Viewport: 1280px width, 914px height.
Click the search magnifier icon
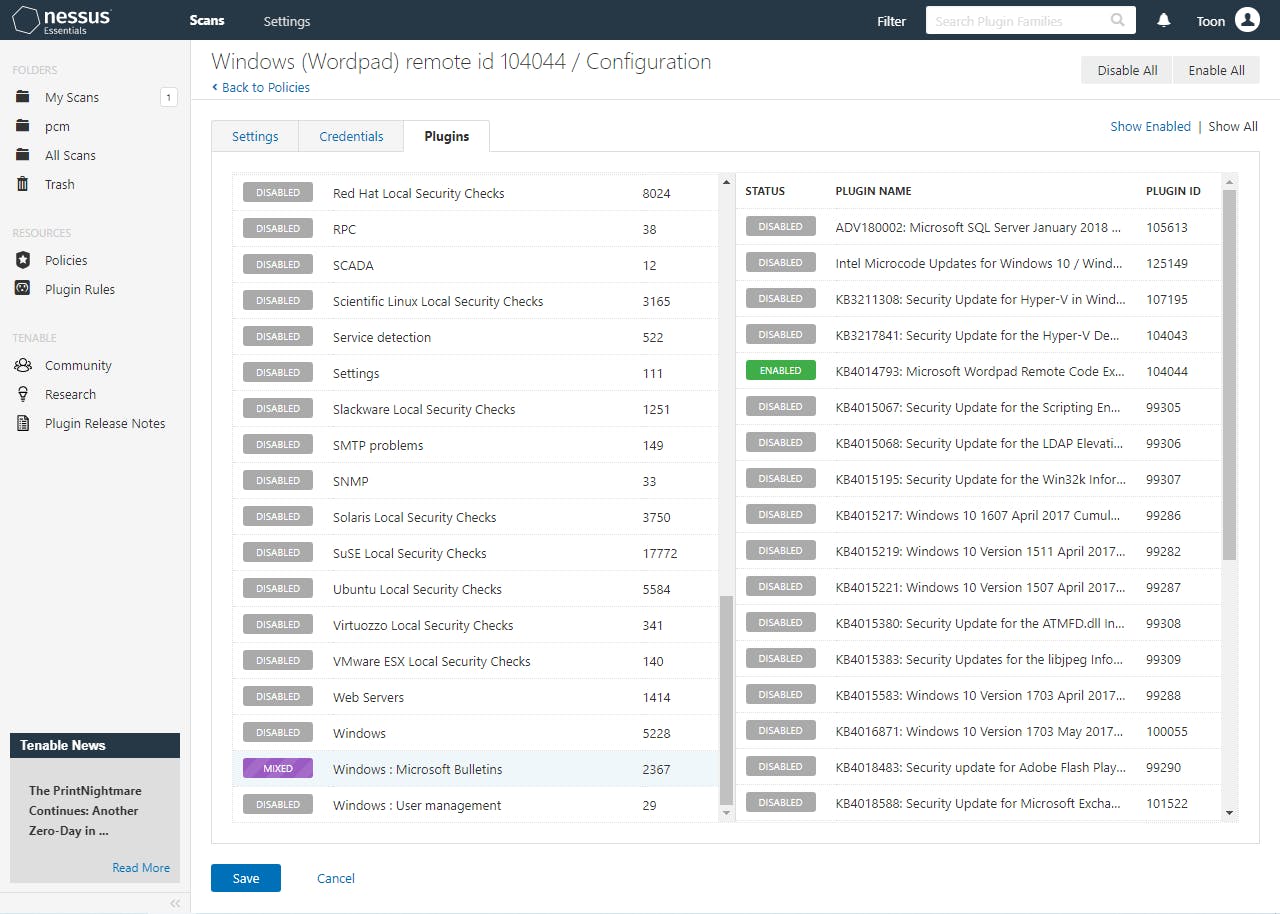[x=1117, y=20]
